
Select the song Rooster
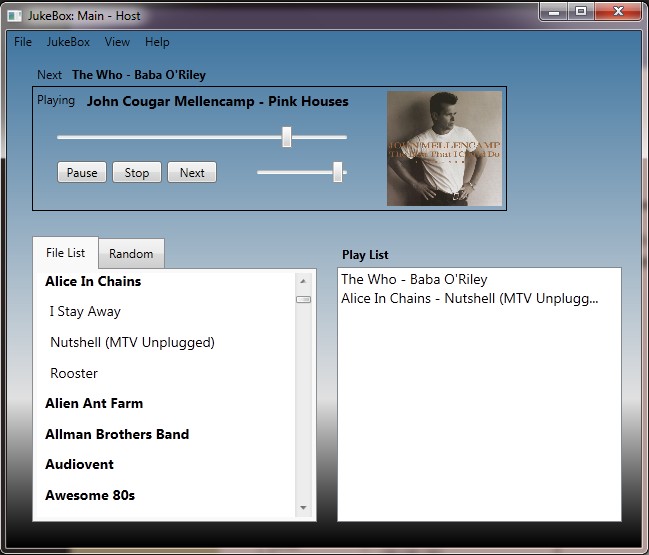[x=74, y=373]
